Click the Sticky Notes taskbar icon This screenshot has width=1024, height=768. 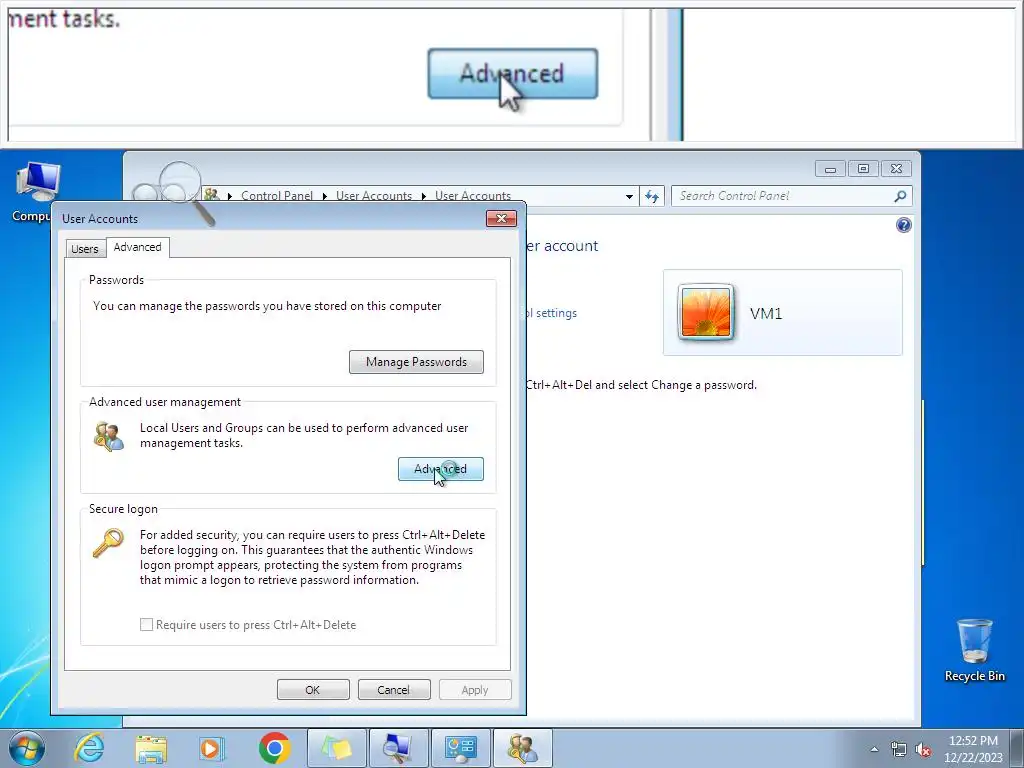coord(336,748)
